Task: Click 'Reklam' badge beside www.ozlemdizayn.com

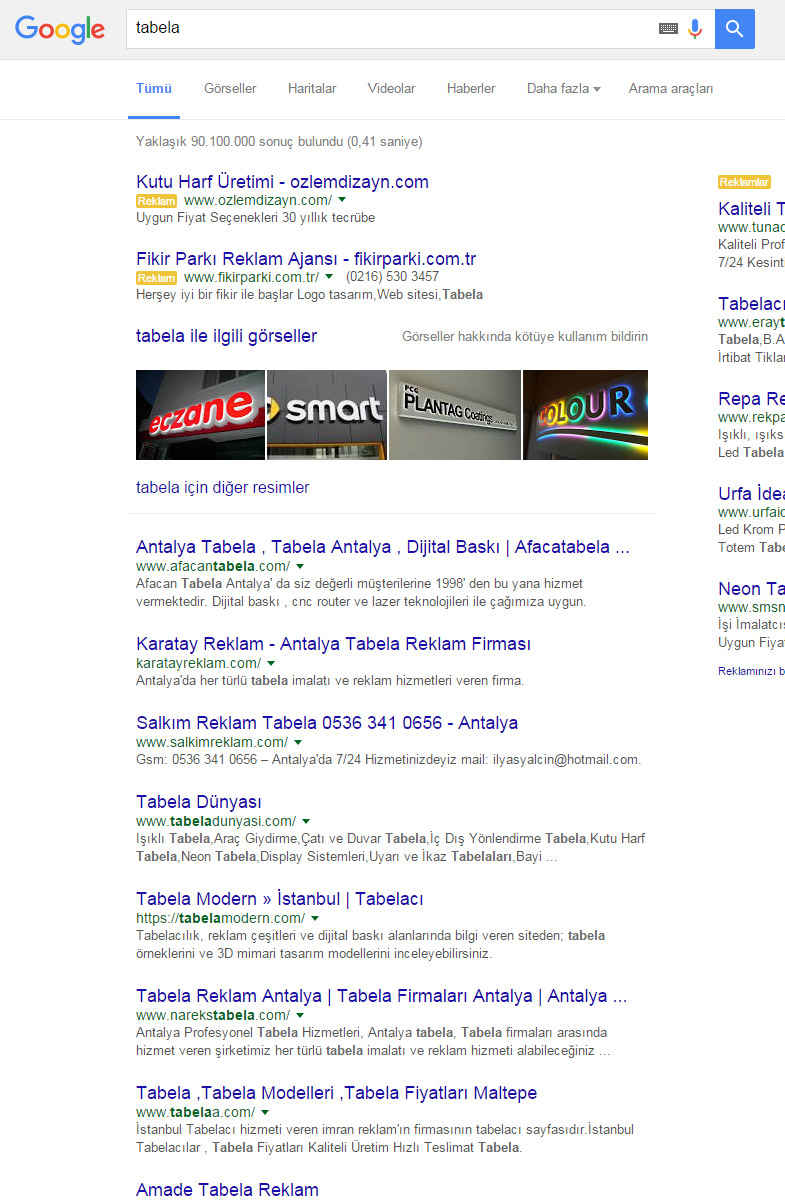Action: tap(157, 201)
